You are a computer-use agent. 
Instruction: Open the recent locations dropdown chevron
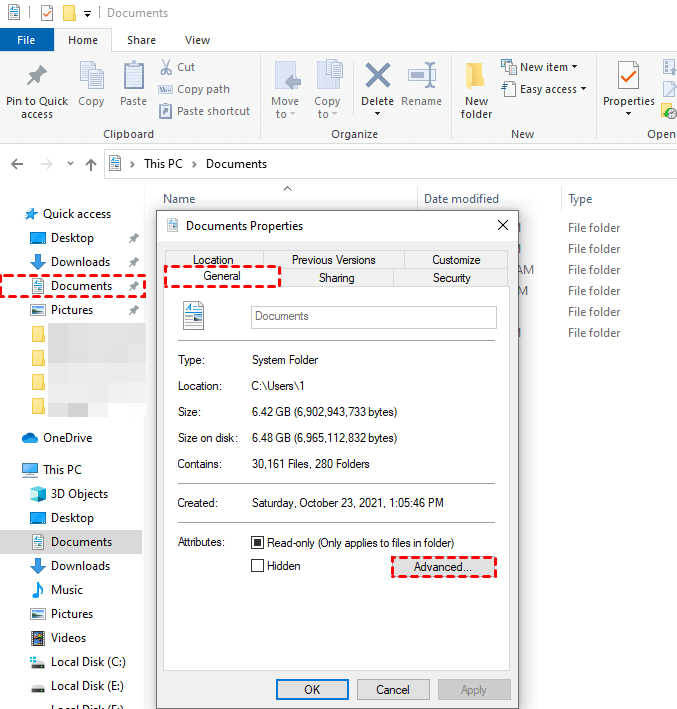[70, 163]
